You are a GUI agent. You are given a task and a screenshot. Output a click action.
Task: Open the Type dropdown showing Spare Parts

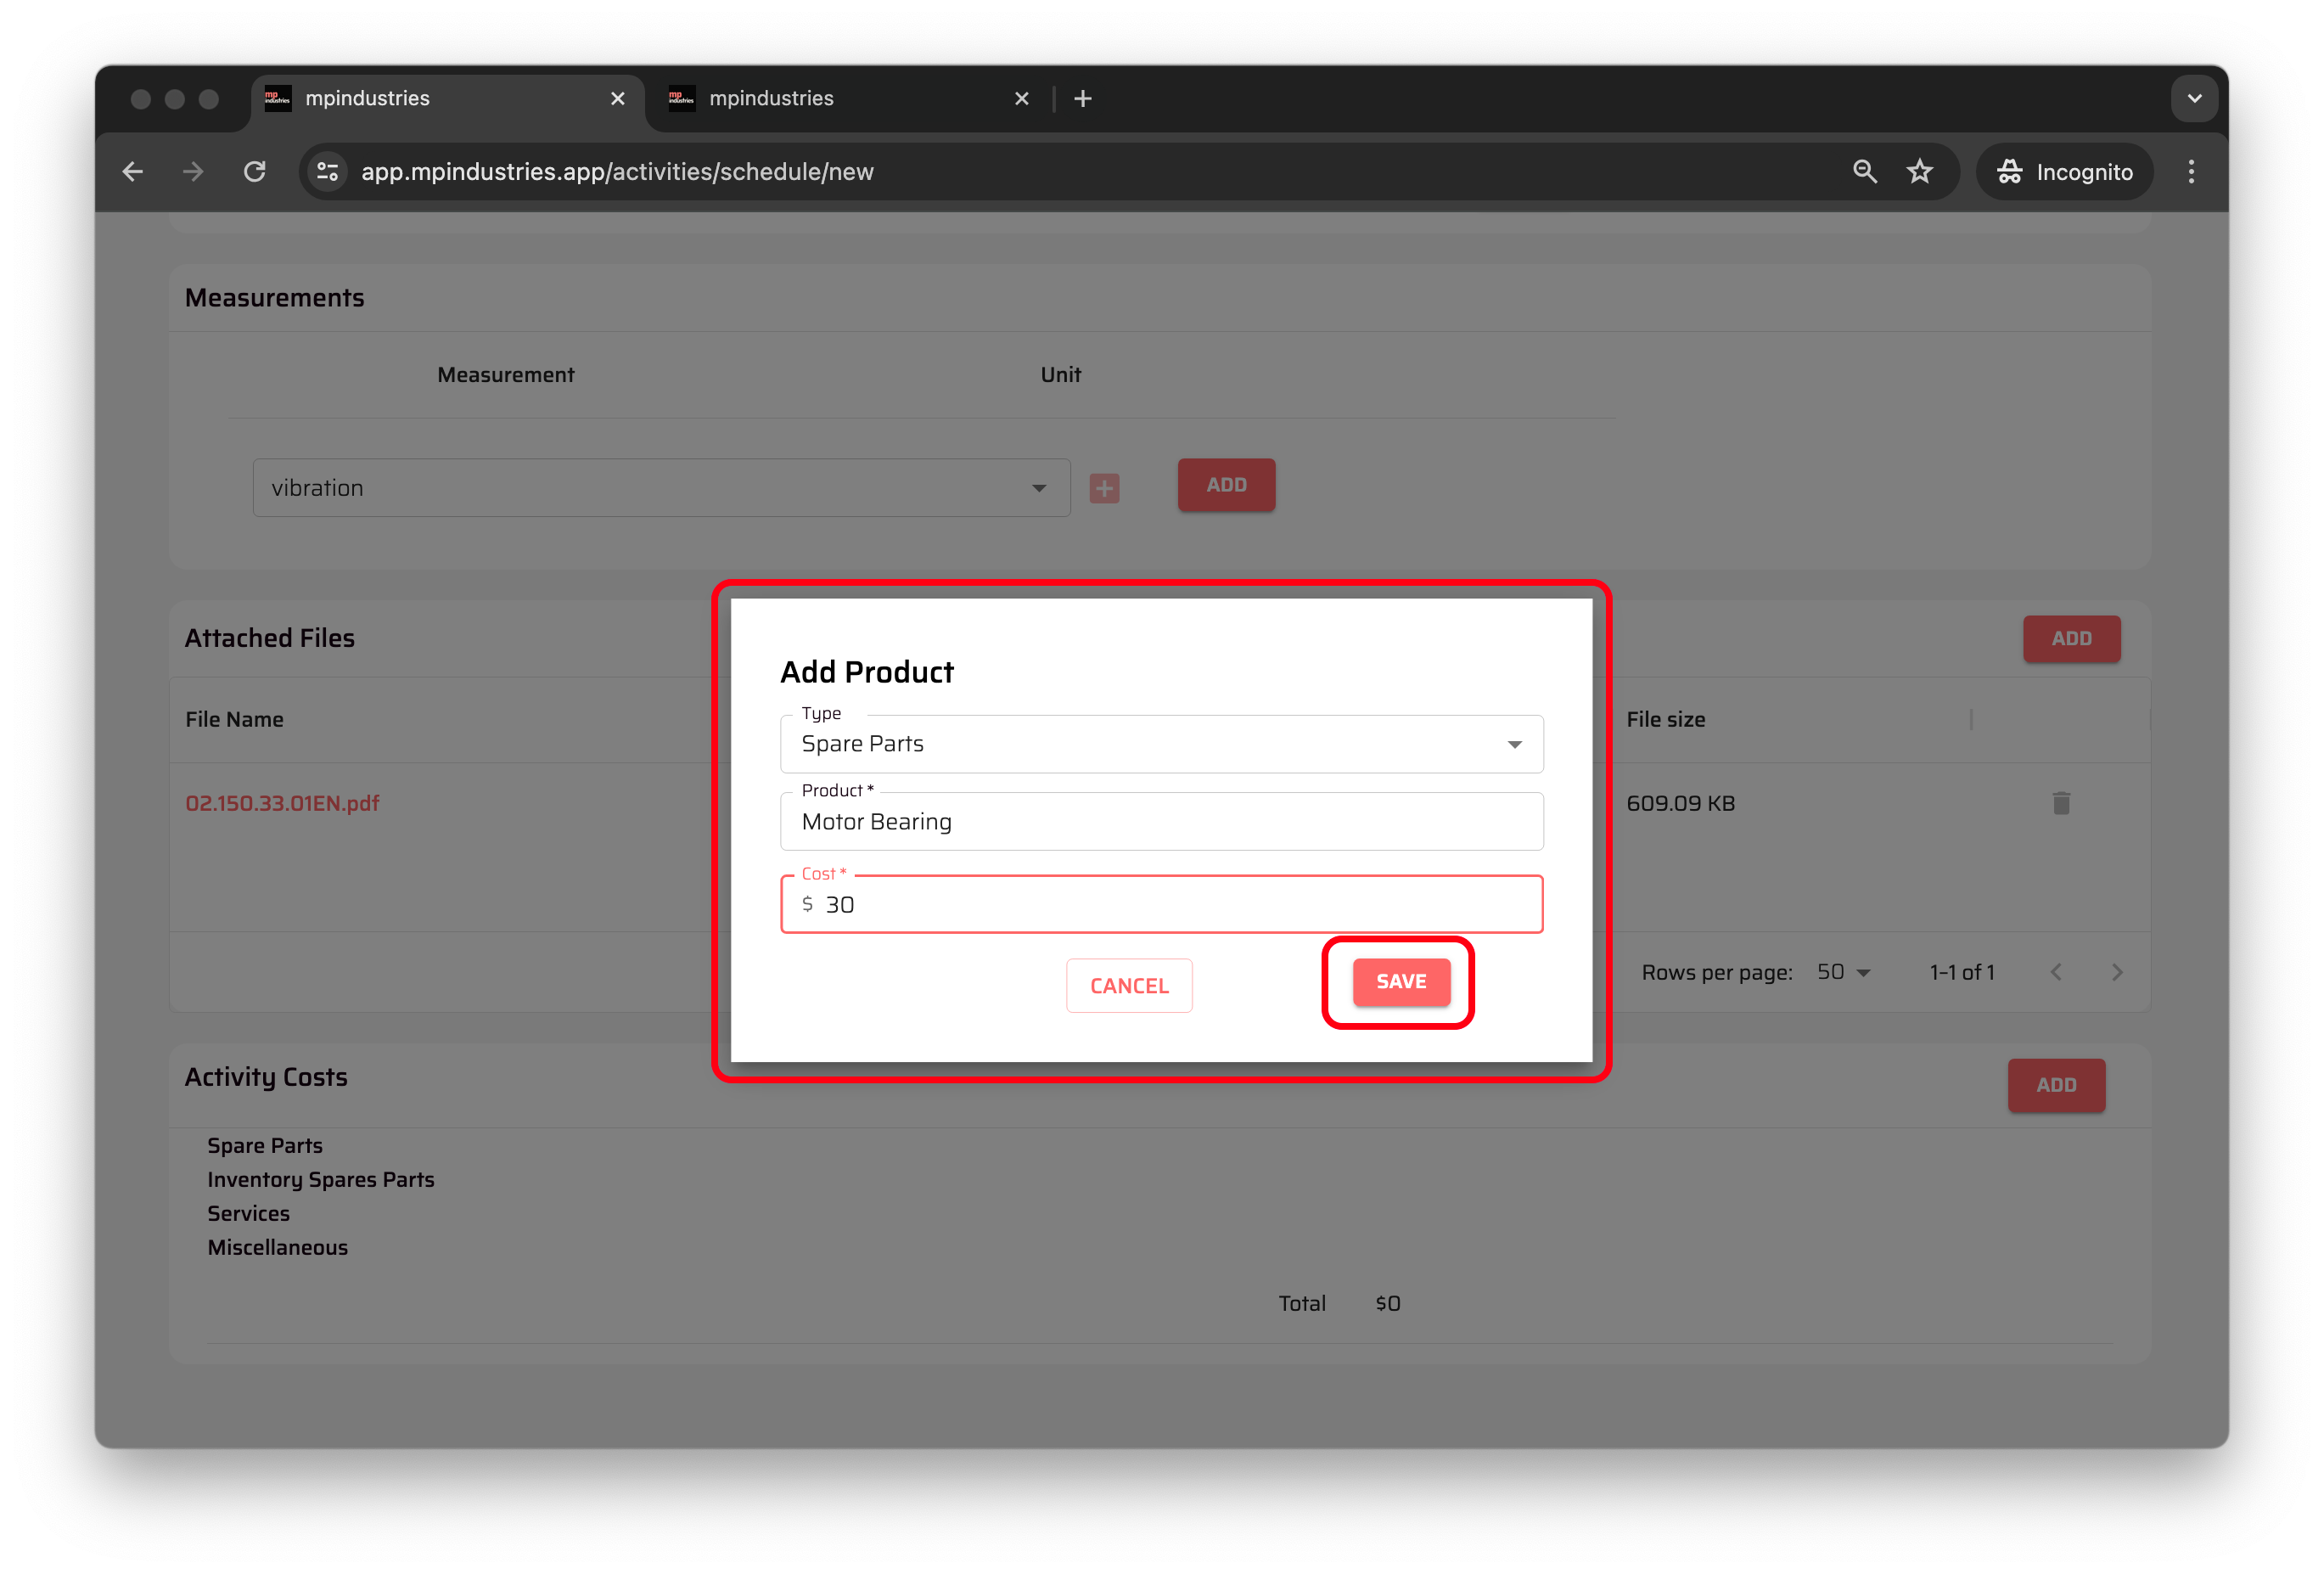1160,744
